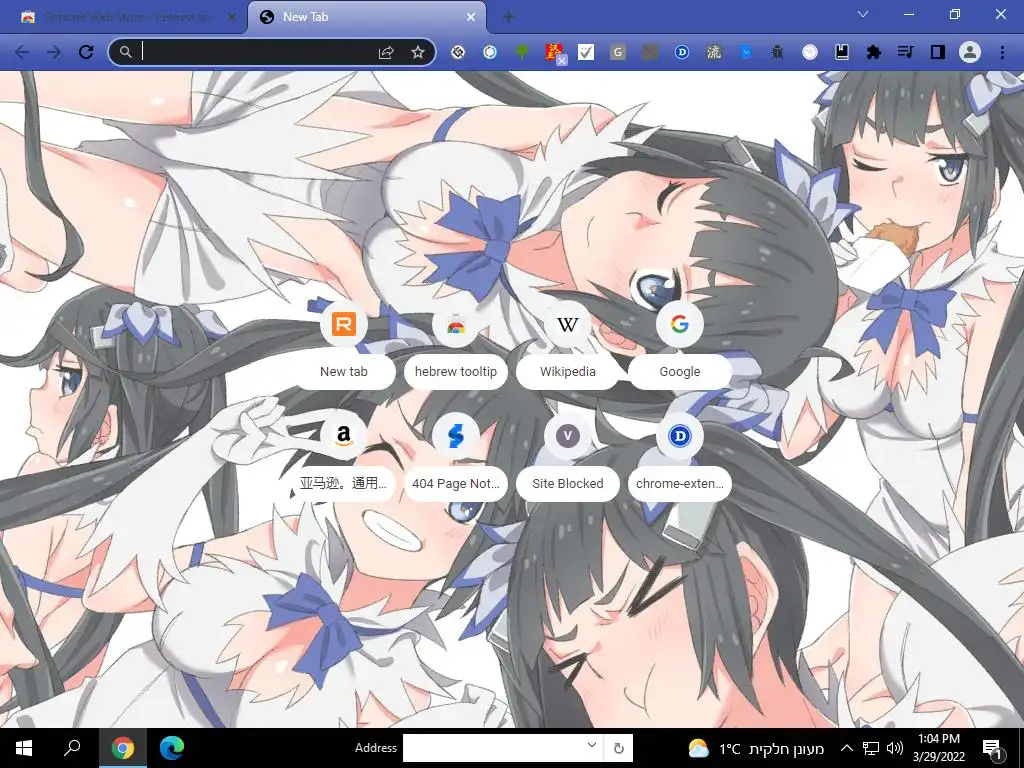Image resolution: width=1024 pixels, height=768 pixels.
Task: Open the blue D chrome-extension shortcut icon
Action: point(679,436)
